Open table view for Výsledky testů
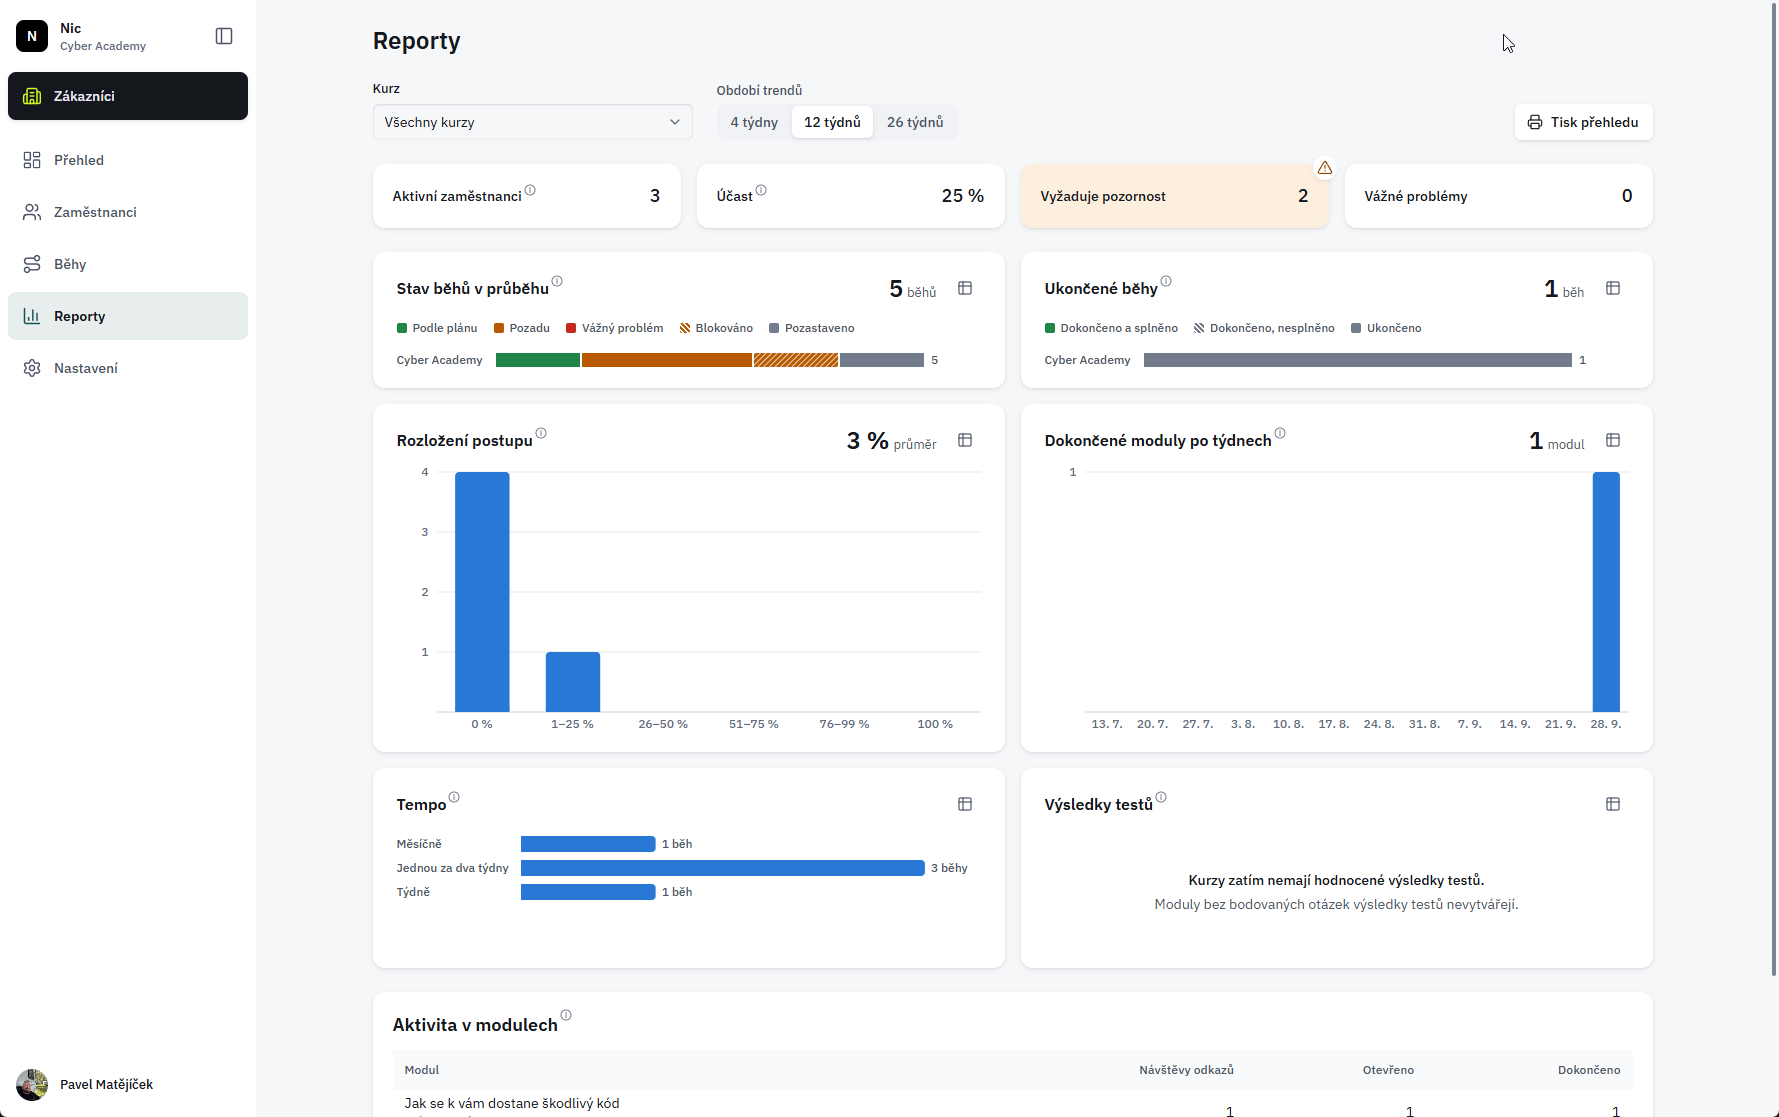Viewport: 1779px width, 1117px height. click(1613, 804)
